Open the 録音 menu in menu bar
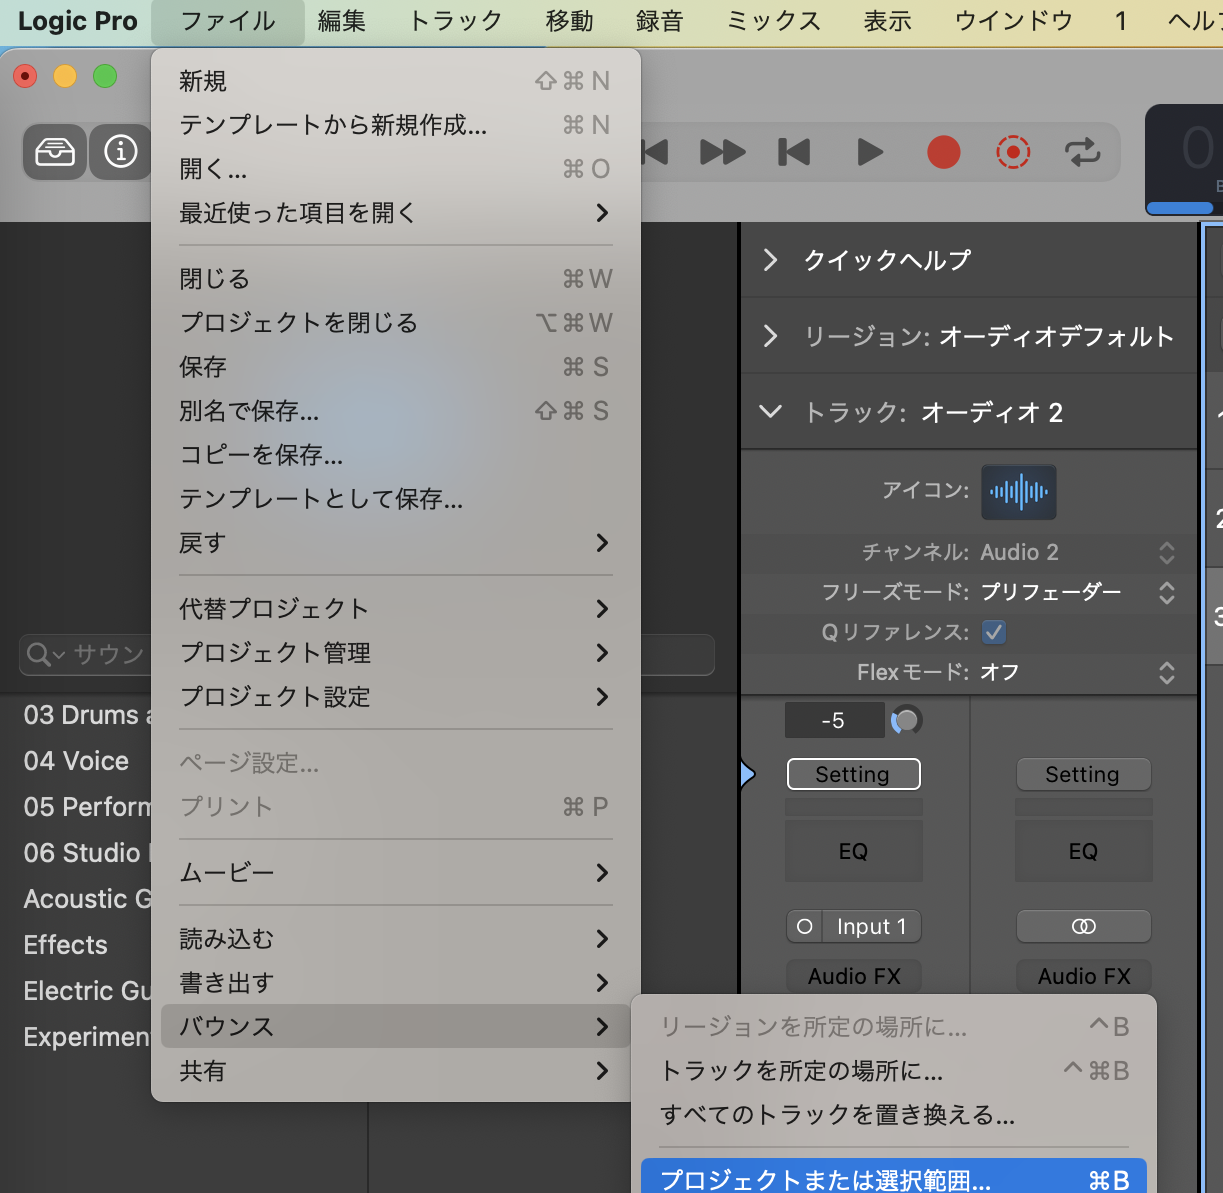Image resolution: width=1223 pixels, height=1193 pixels. [659, 21]
